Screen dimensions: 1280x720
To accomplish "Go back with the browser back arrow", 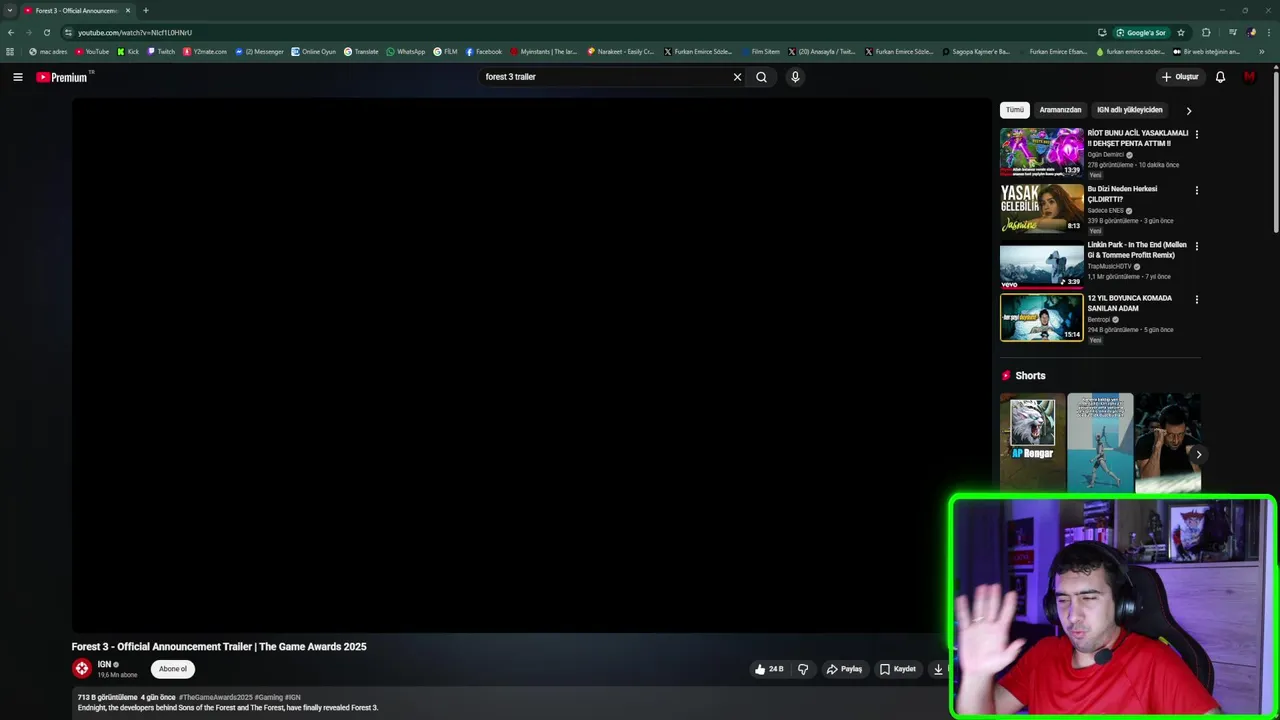I will 11,32.
